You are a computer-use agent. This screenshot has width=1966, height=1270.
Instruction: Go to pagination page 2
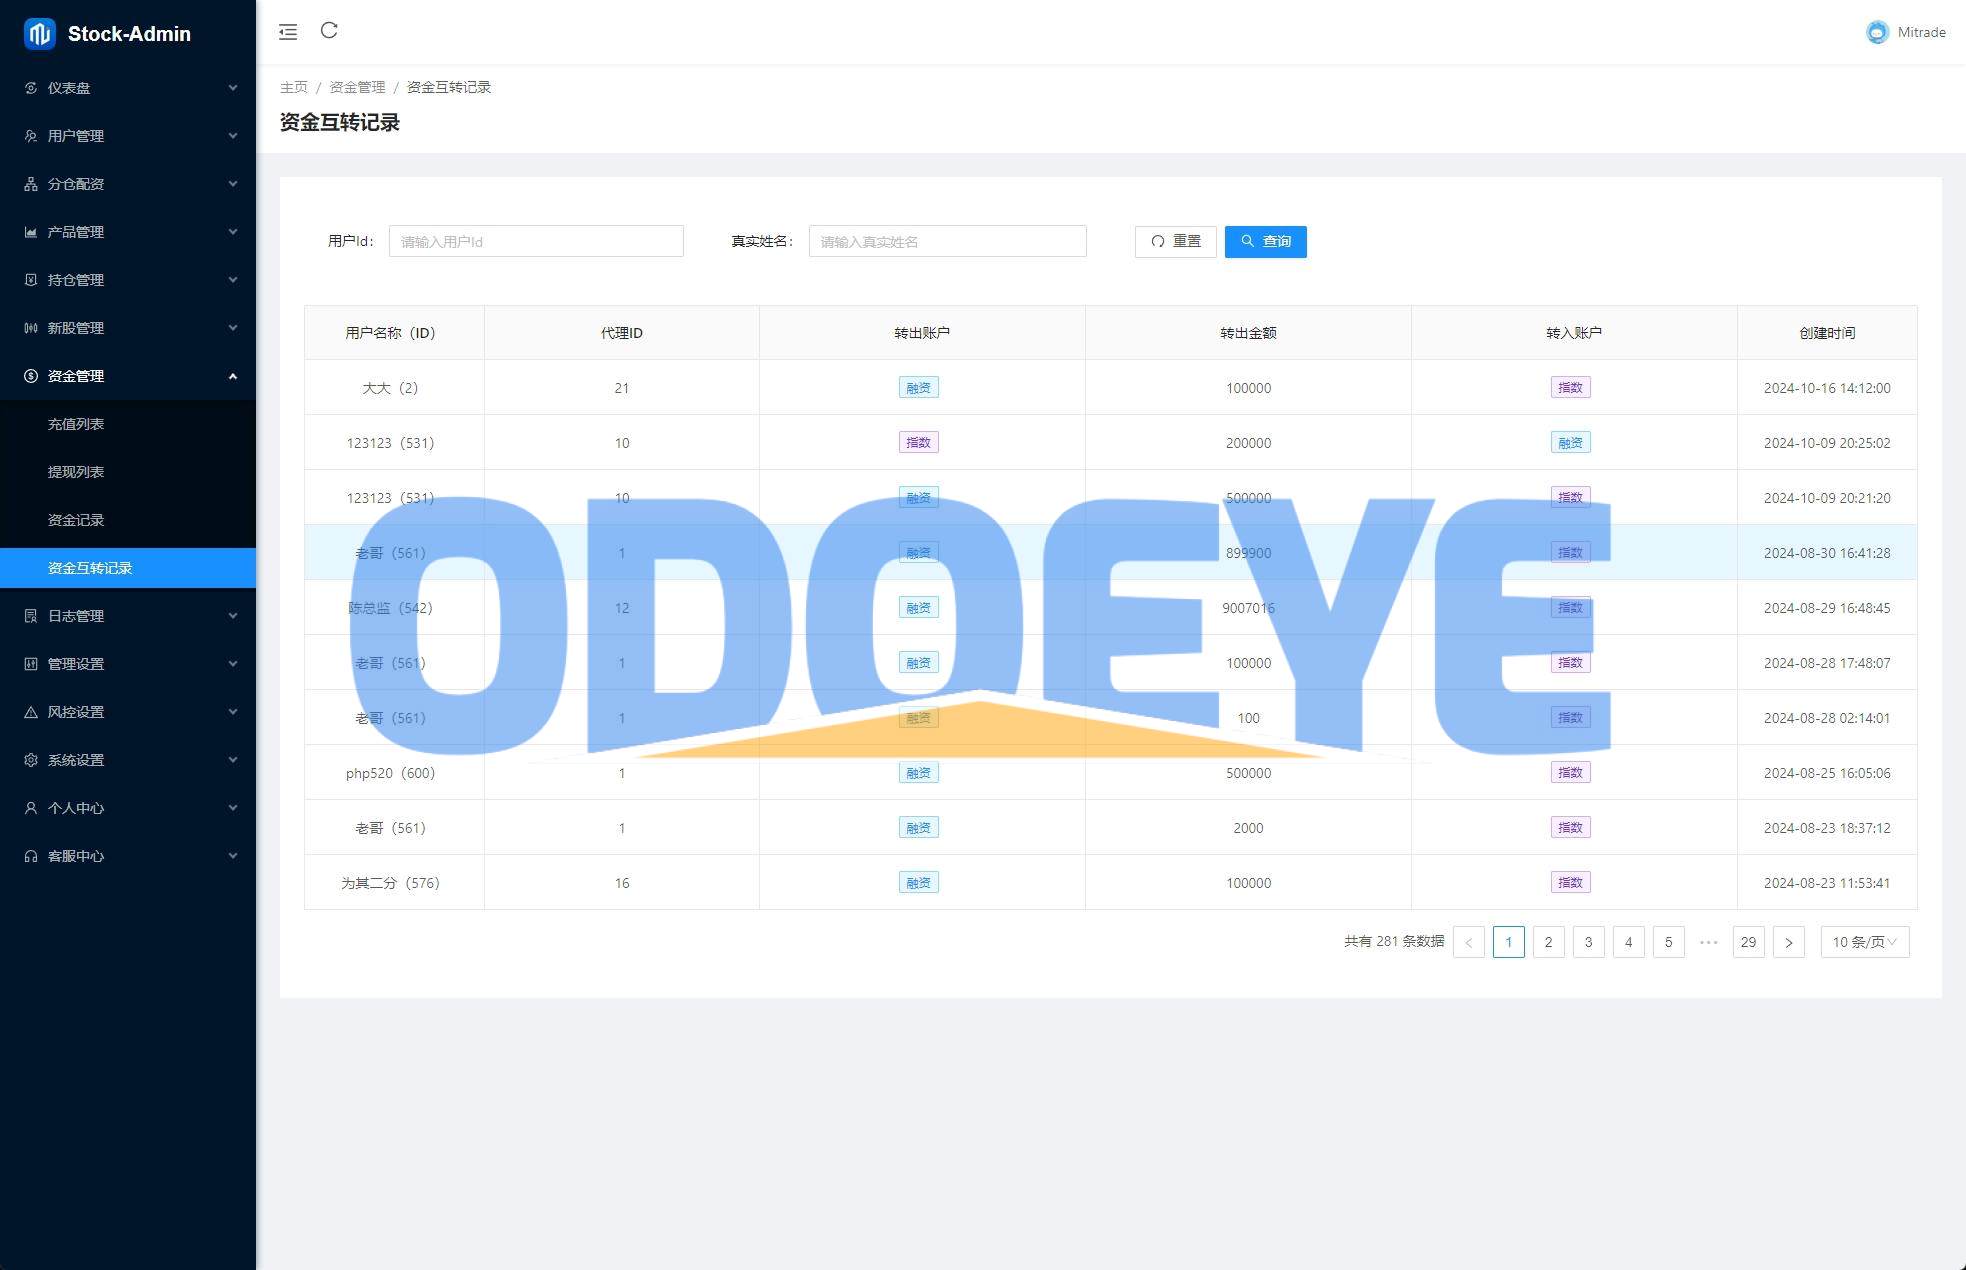tap(1549, 942)
